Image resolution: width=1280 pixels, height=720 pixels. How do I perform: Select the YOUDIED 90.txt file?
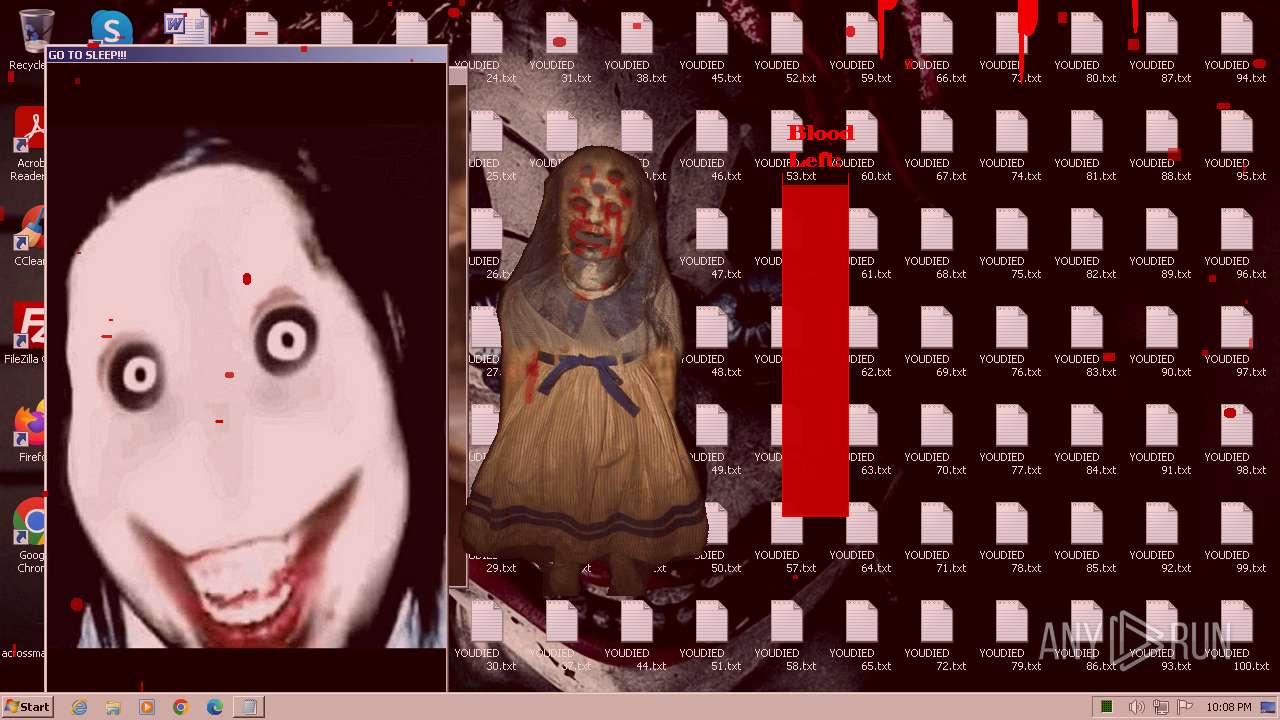pyautogui.click(x=1161, y=343)
